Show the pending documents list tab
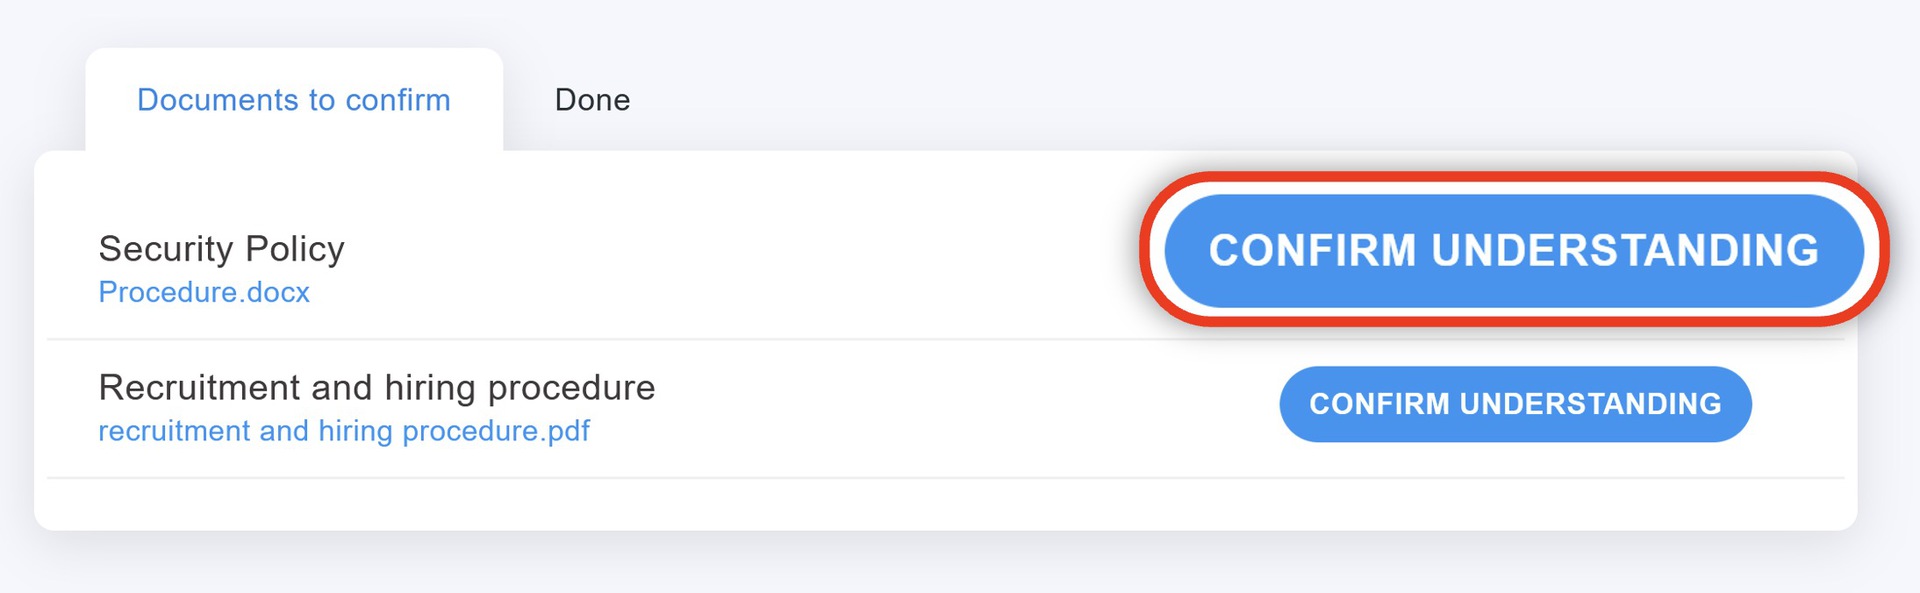 [x=293, y=100]
